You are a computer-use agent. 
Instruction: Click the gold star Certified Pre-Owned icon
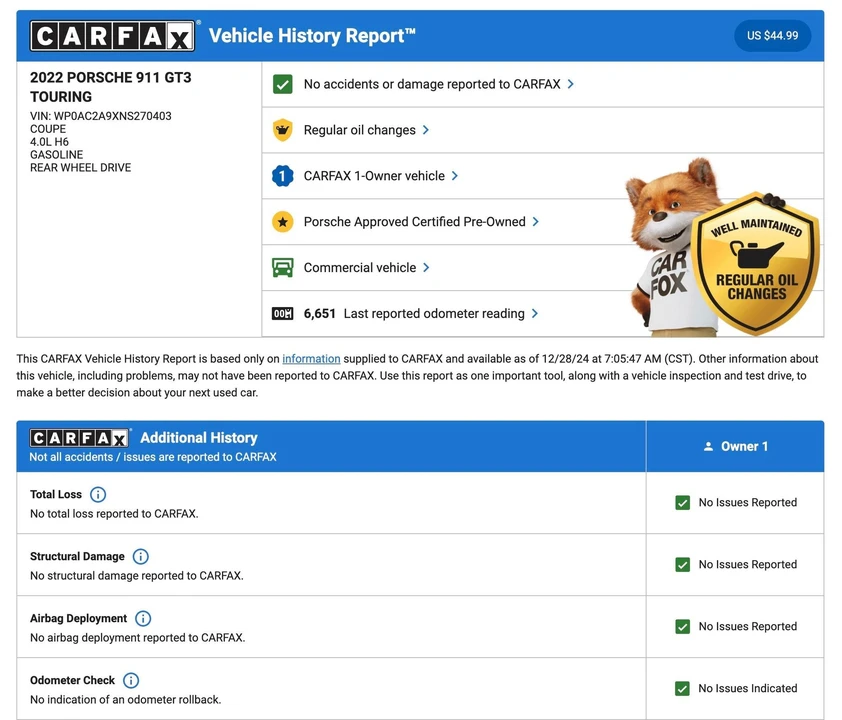(282, 222)
